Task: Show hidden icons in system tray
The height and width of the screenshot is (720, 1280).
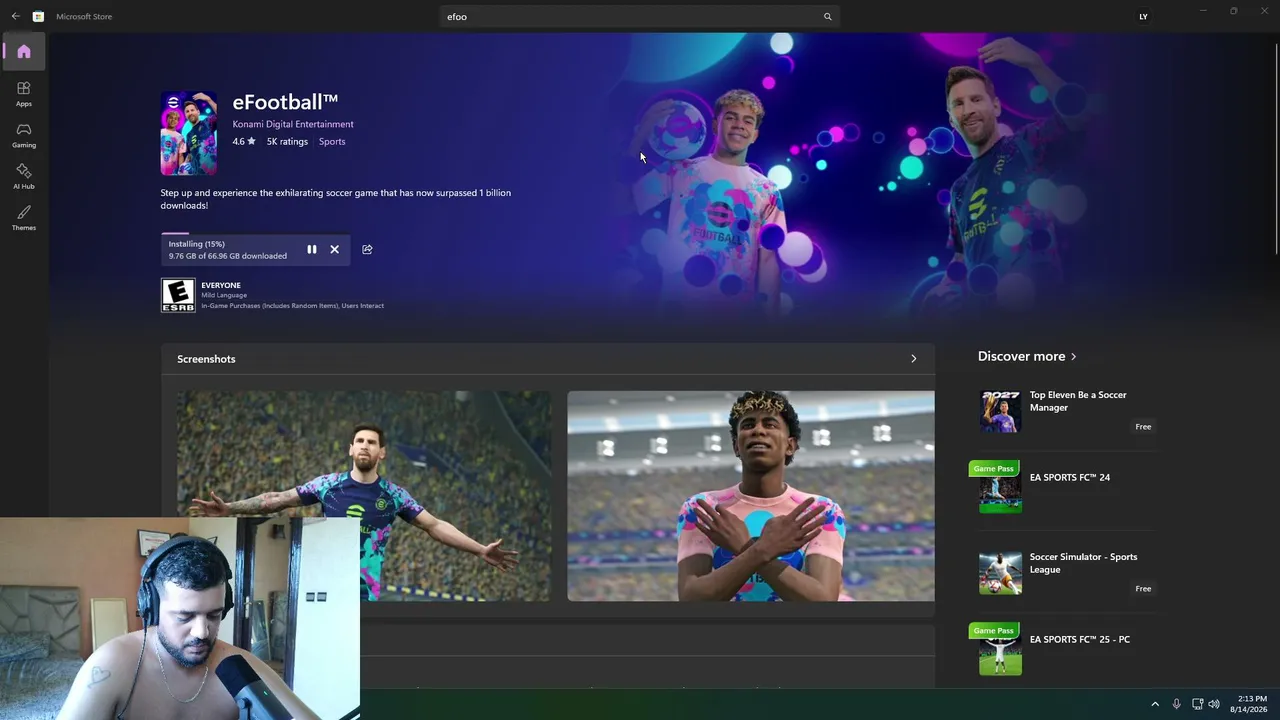Action: 1155,704
